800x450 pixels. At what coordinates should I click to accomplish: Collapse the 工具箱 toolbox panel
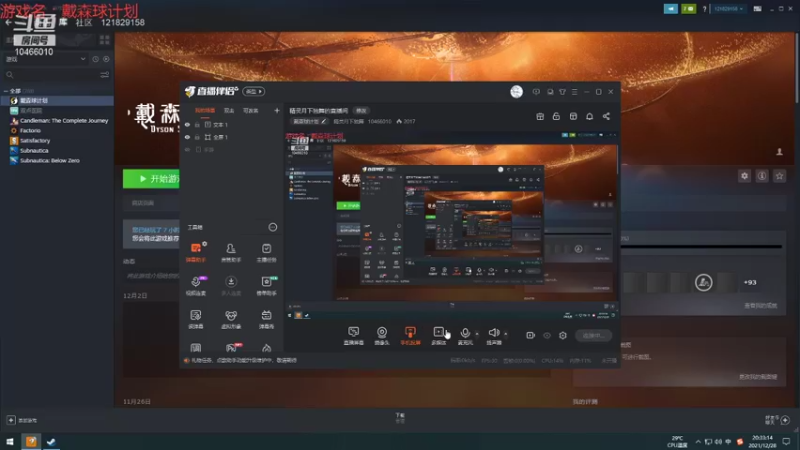point(273,227)
